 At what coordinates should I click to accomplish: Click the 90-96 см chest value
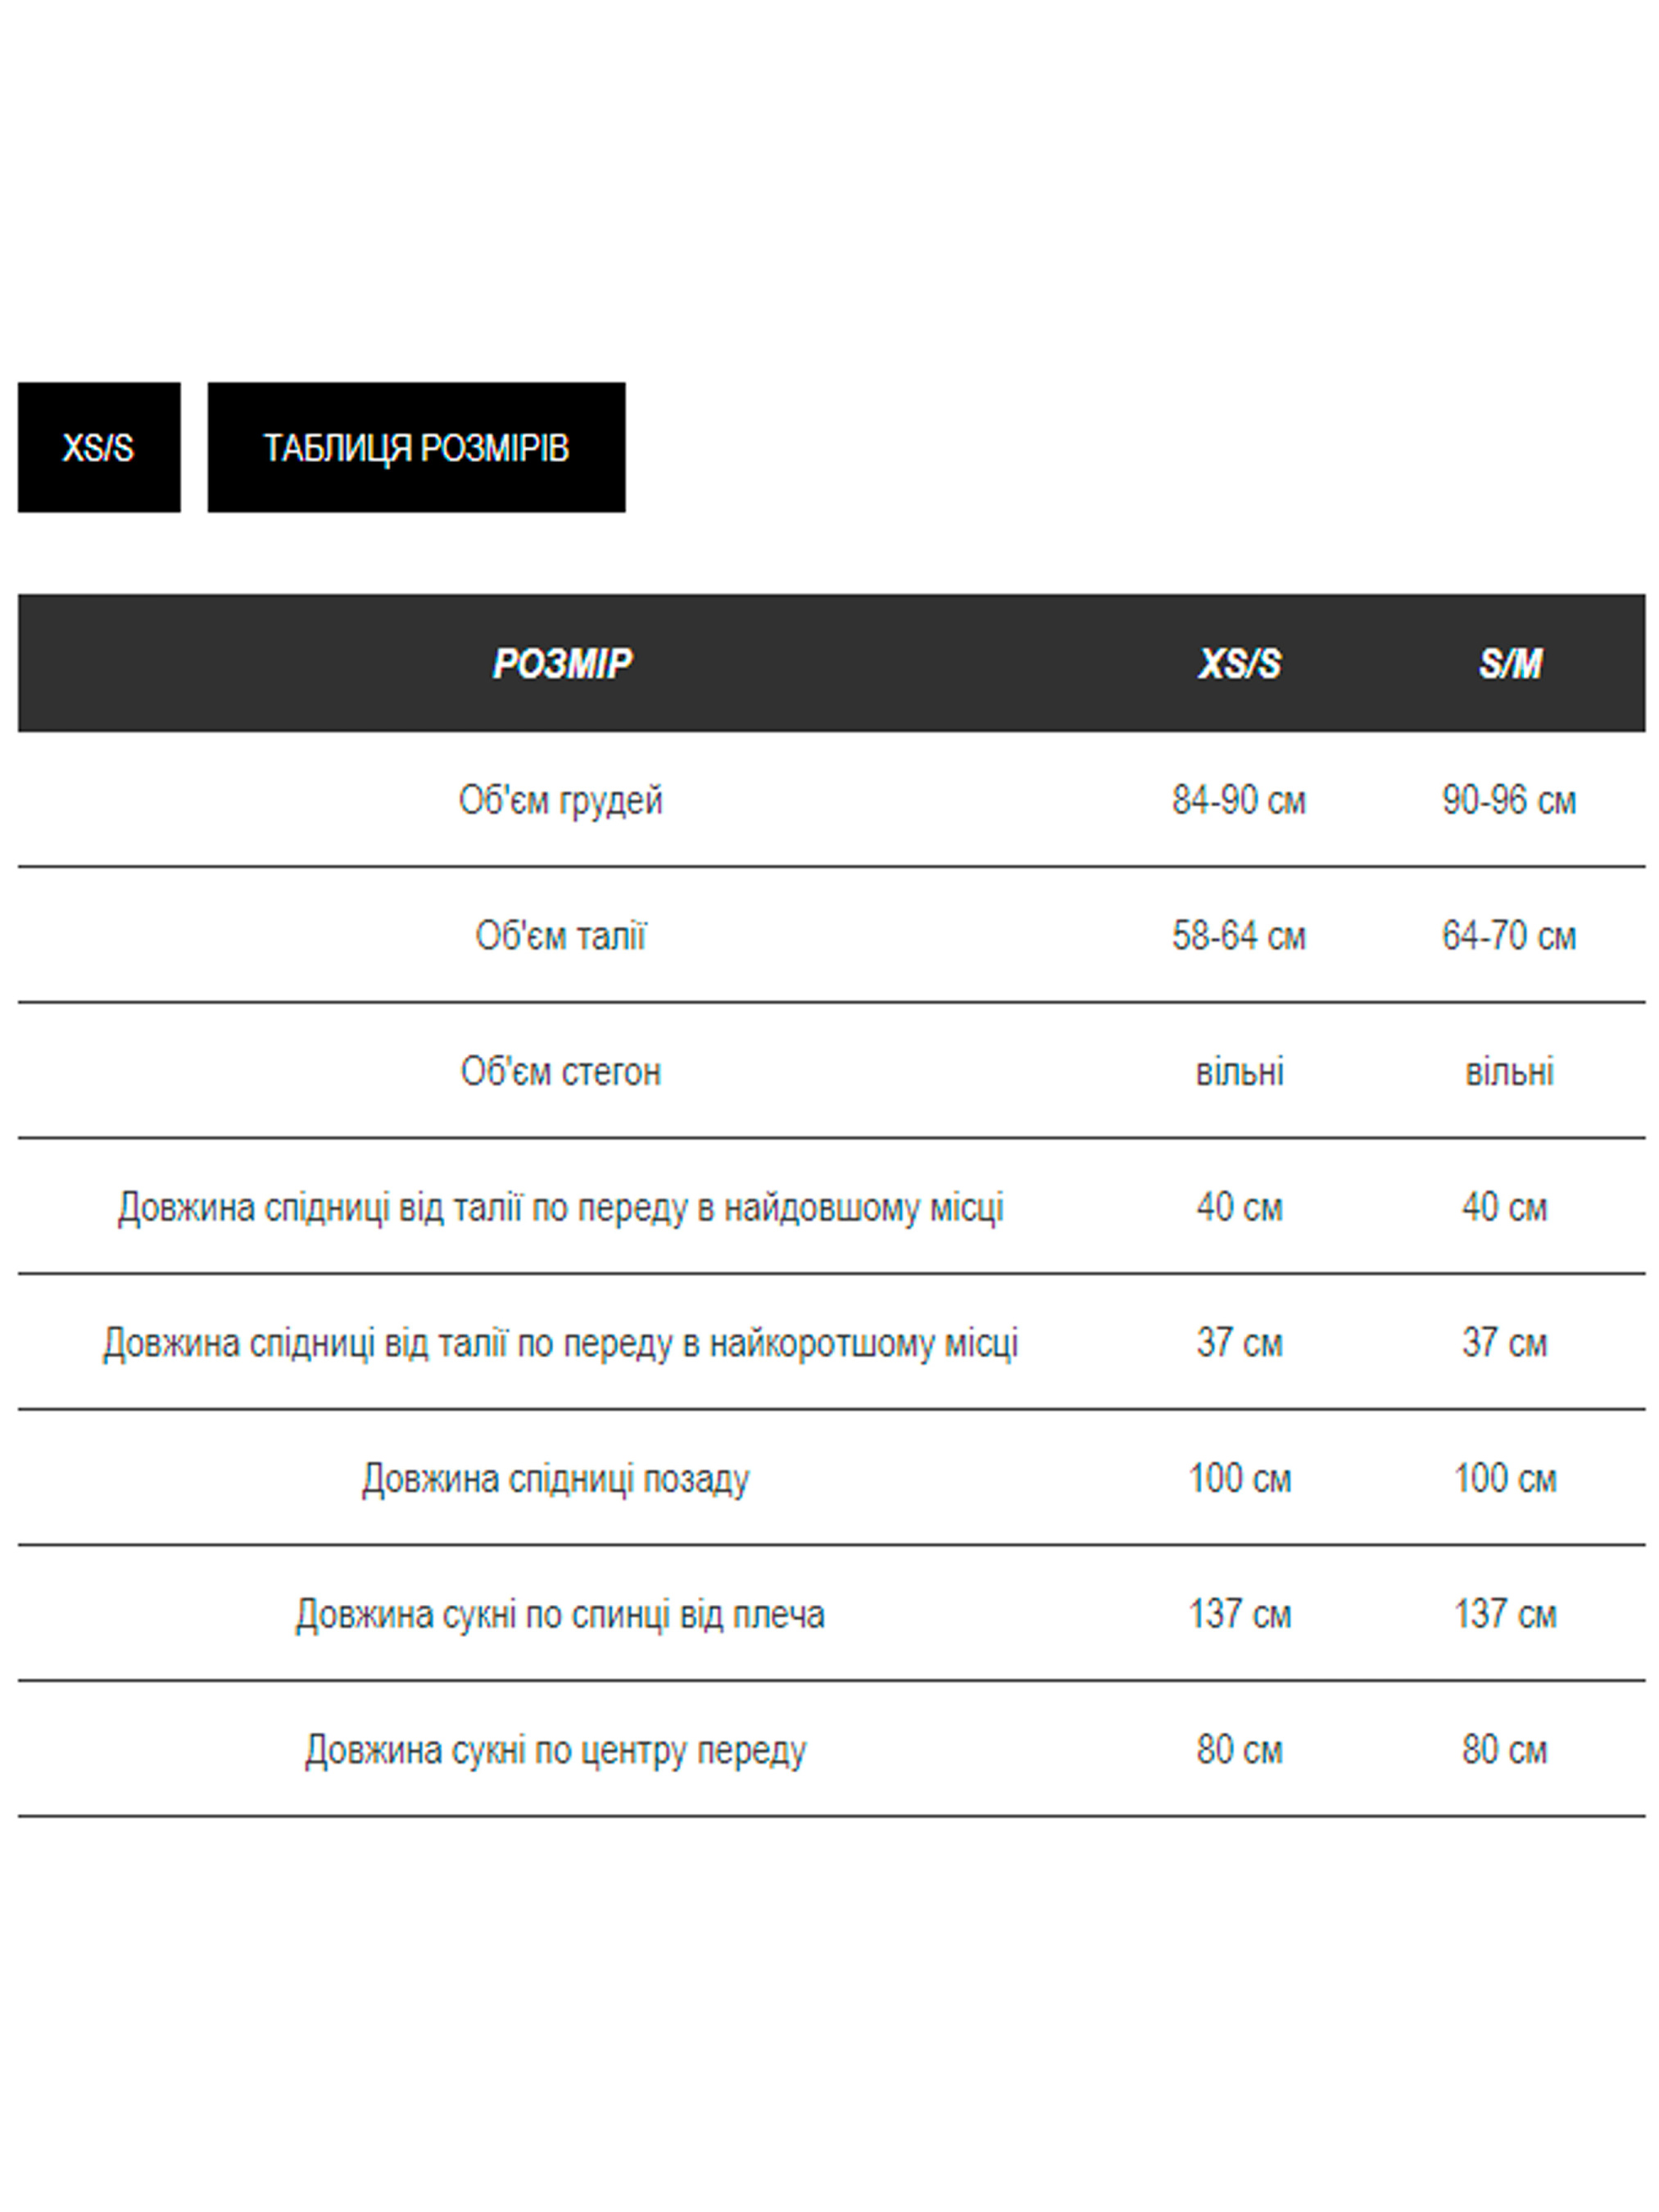pos(1509,800)
